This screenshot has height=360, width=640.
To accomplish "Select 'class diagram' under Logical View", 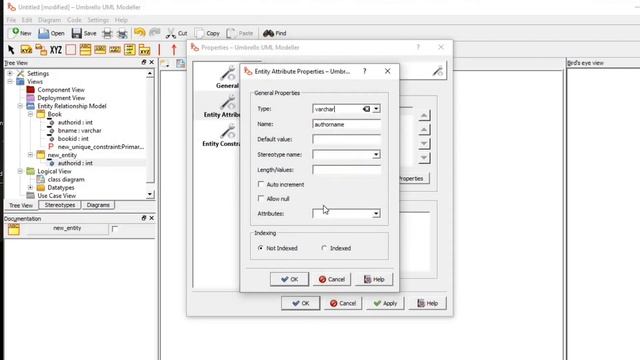I will point(66,180).
